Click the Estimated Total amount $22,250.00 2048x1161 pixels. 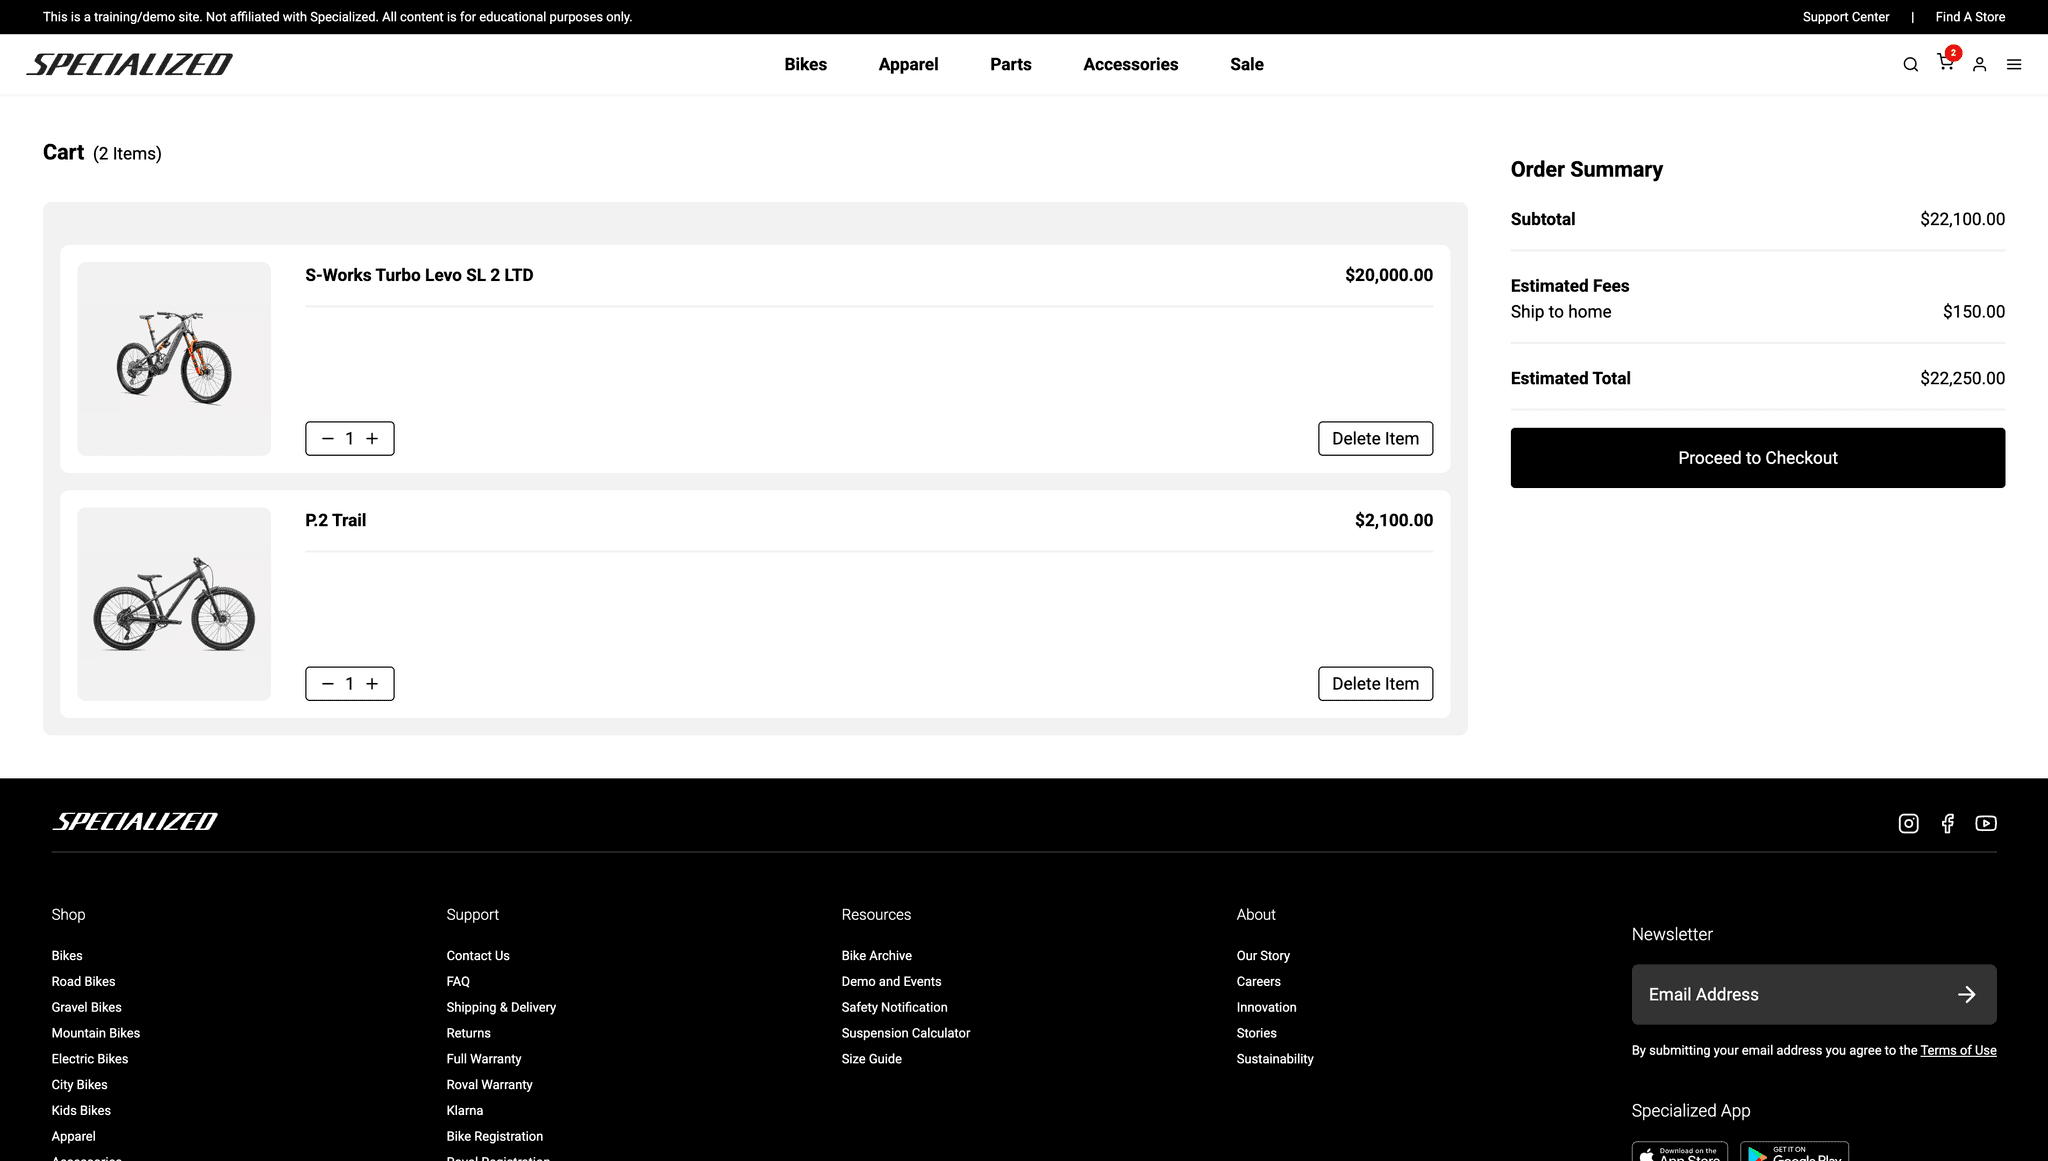click(x=1962, y=379)
